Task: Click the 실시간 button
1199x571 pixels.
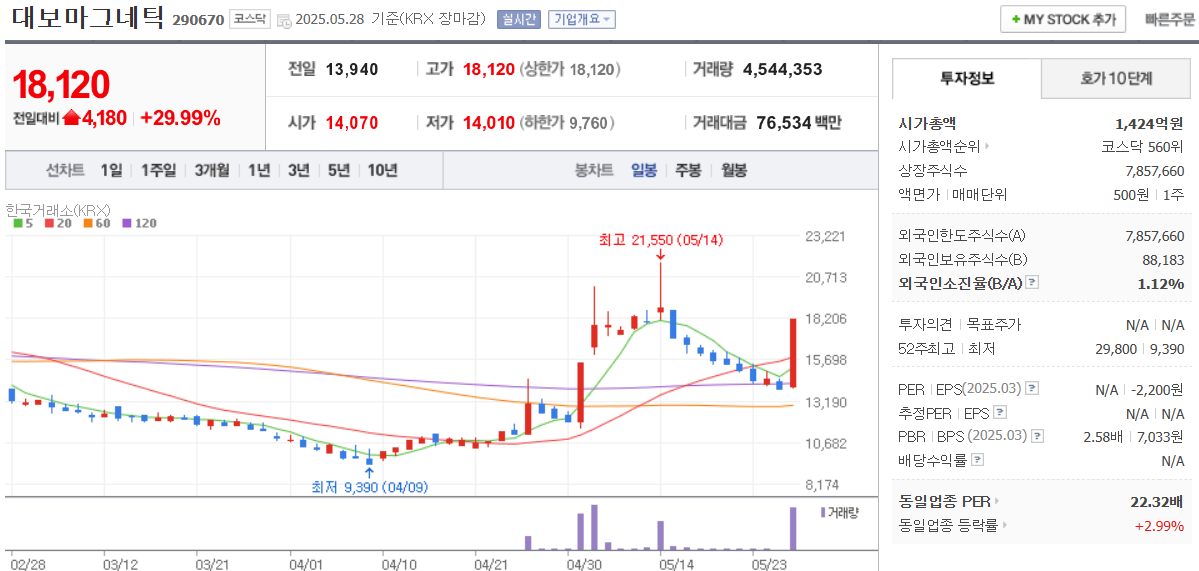Action: click(518, 20)
